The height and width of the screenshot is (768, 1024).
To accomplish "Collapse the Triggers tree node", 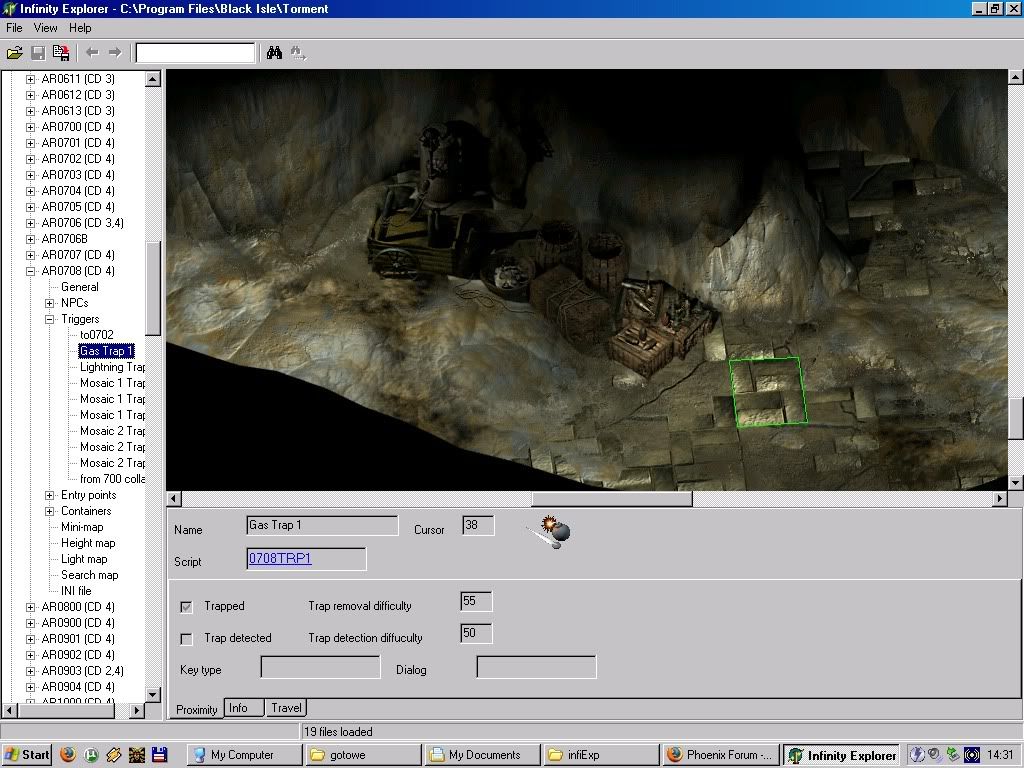I will click(50, 319).
